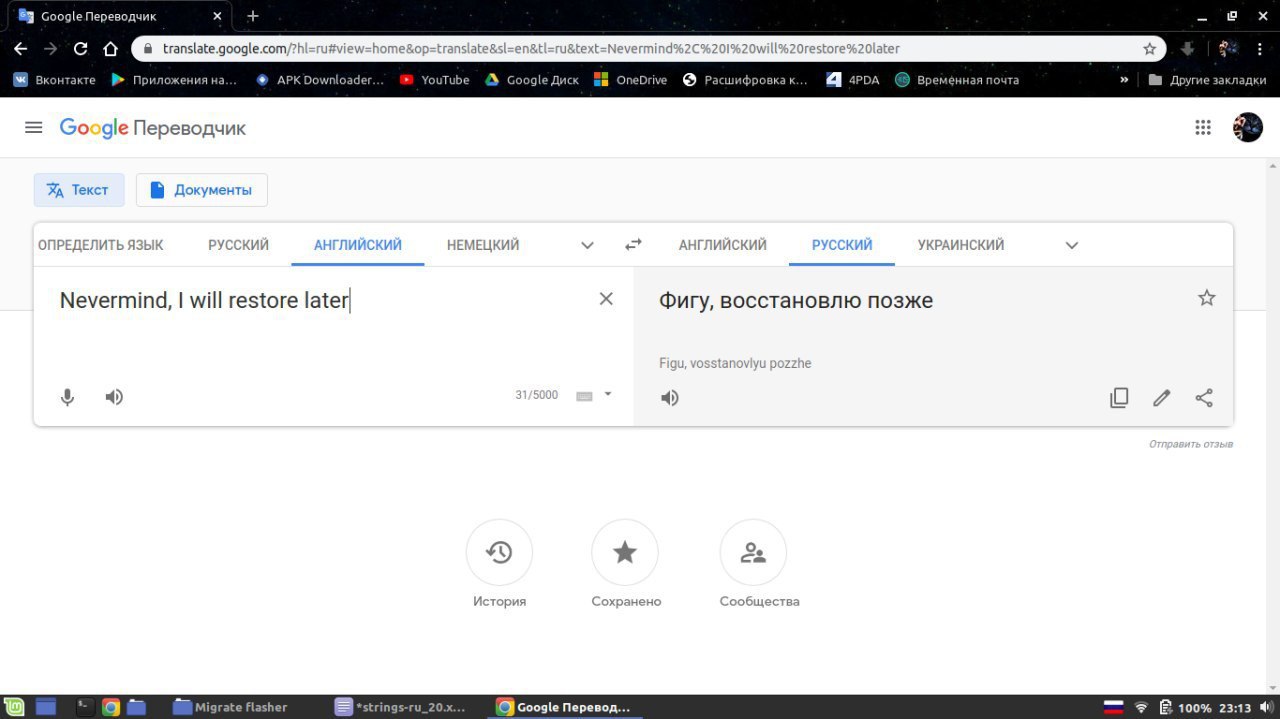Screen dimensions: 1280x719
Task: Select Определить язык as source
Action: pos(100,245)
